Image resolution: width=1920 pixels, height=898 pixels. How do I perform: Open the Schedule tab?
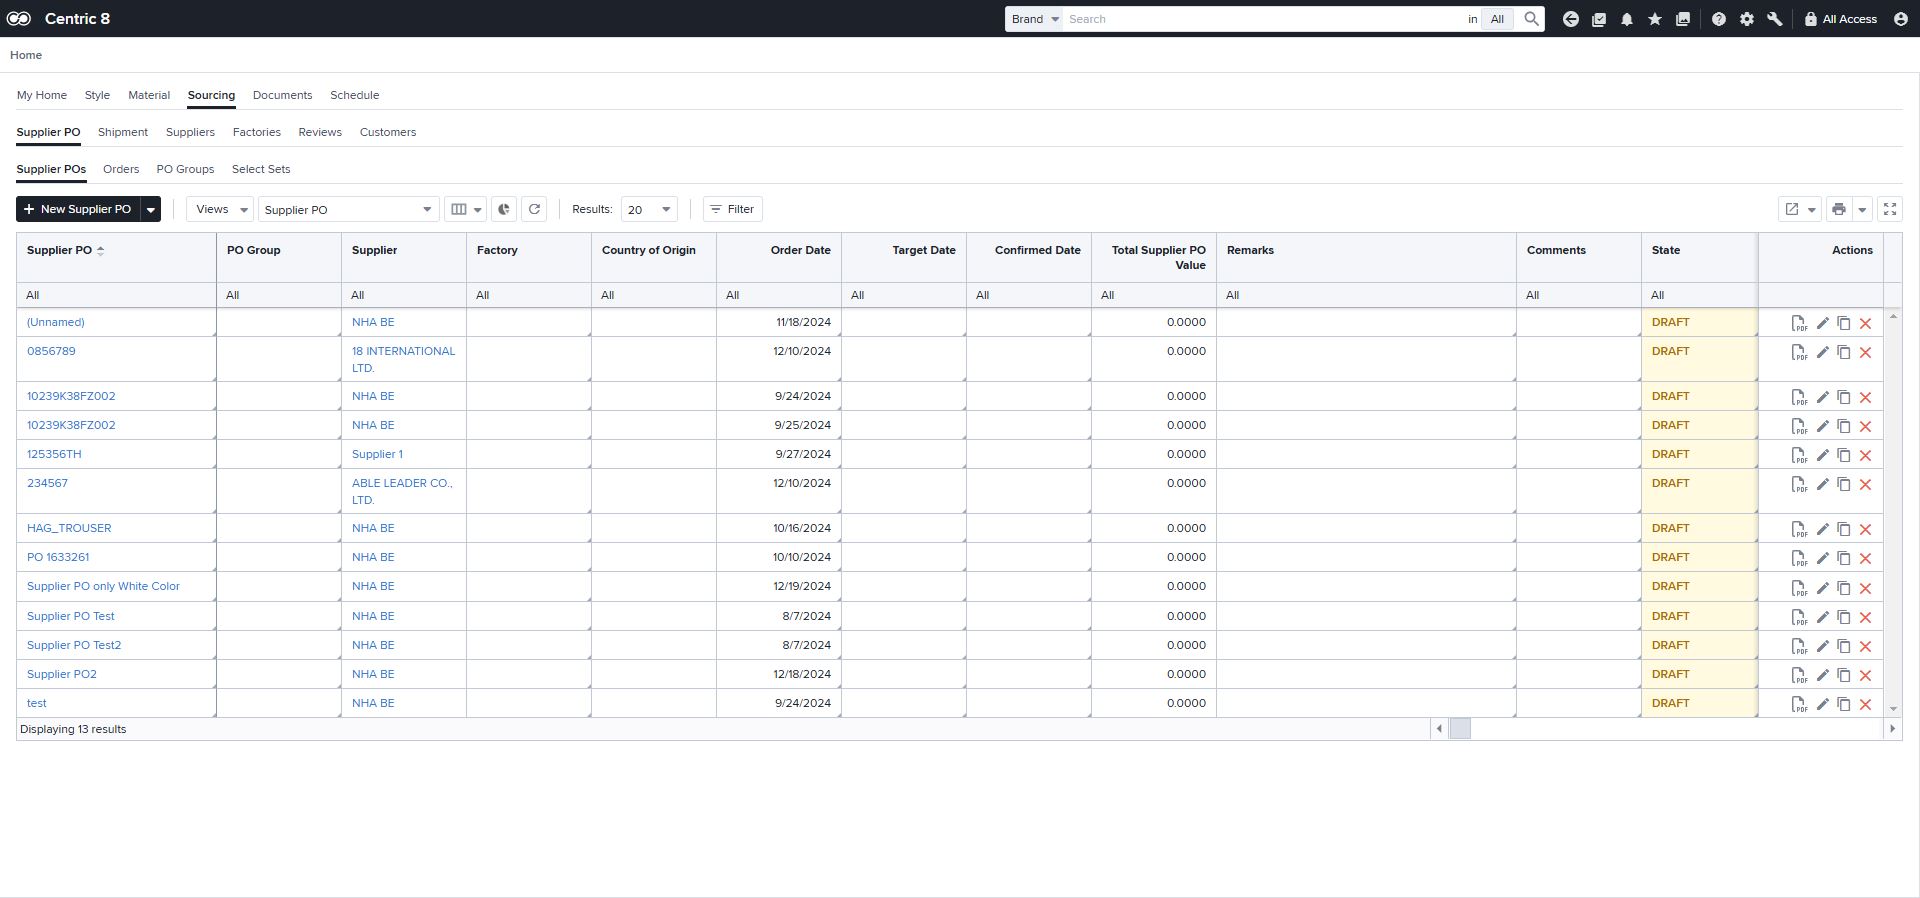click(354, 95)
